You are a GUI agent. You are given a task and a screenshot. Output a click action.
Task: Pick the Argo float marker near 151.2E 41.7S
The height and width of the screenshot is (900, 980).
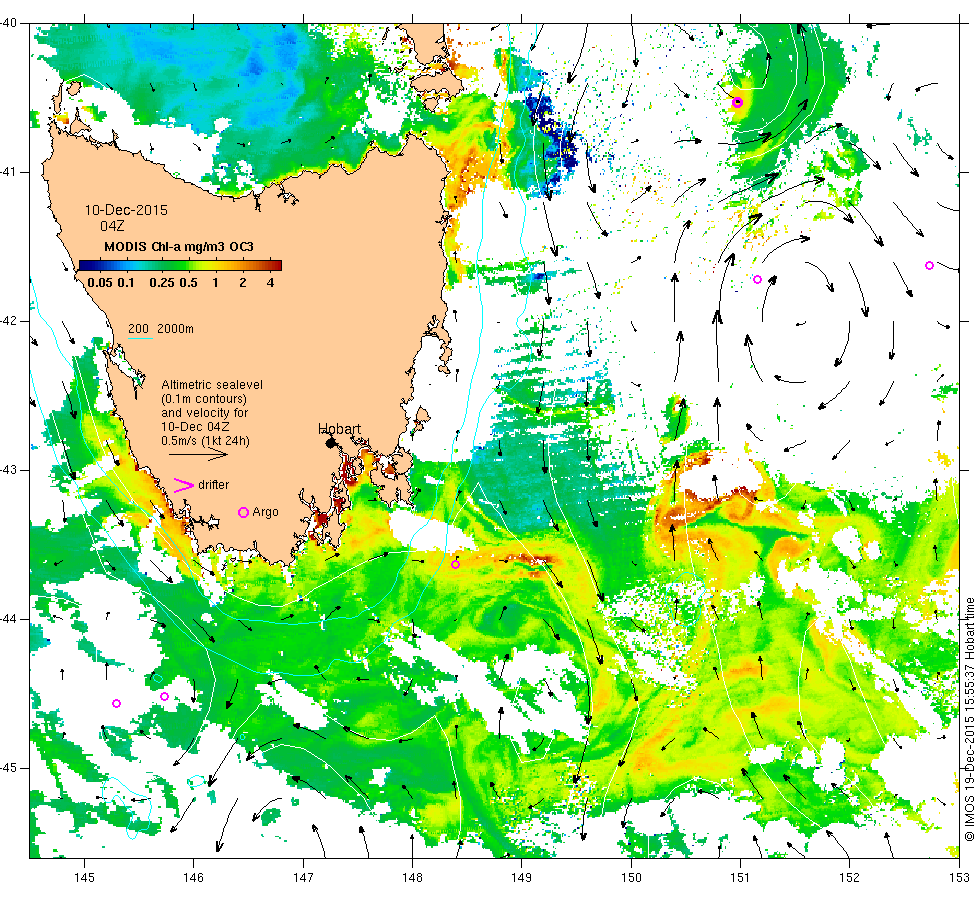click(758, 279)
